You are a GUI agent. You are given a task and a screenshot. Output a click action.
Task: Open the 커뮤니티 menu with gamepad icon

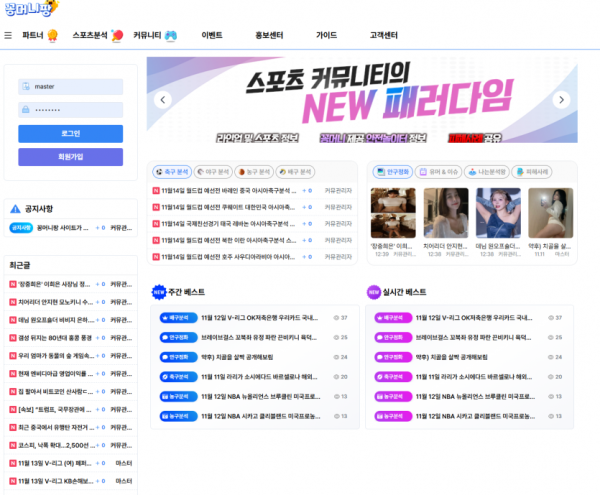(x=155, y=35)
